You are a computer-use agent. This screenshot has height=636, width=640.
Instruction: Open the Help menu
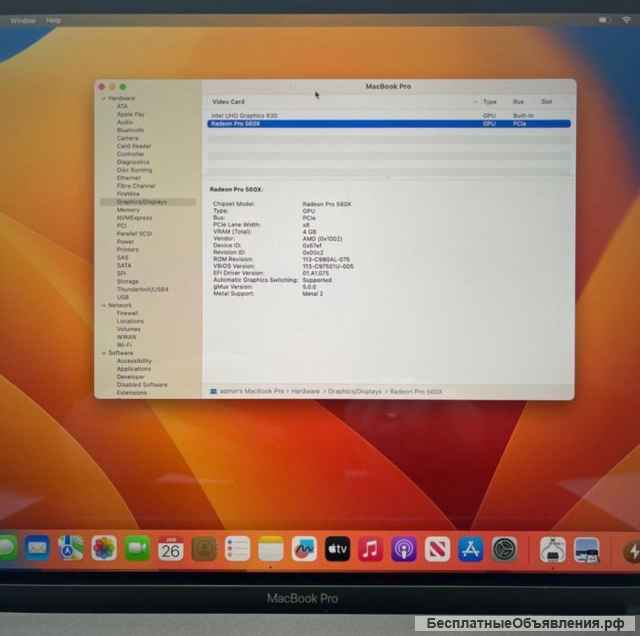point(53,20)
